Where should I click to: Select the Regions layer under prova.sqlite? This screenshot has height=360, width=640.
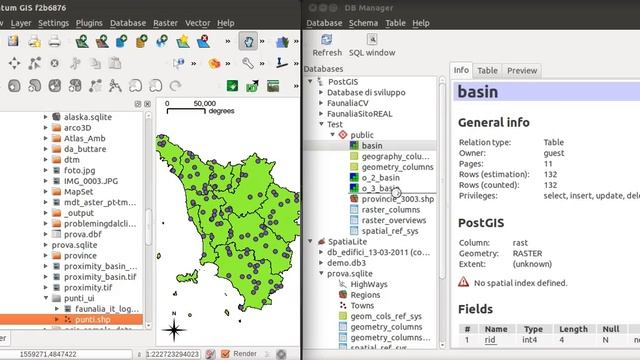[x=365, y=295]
